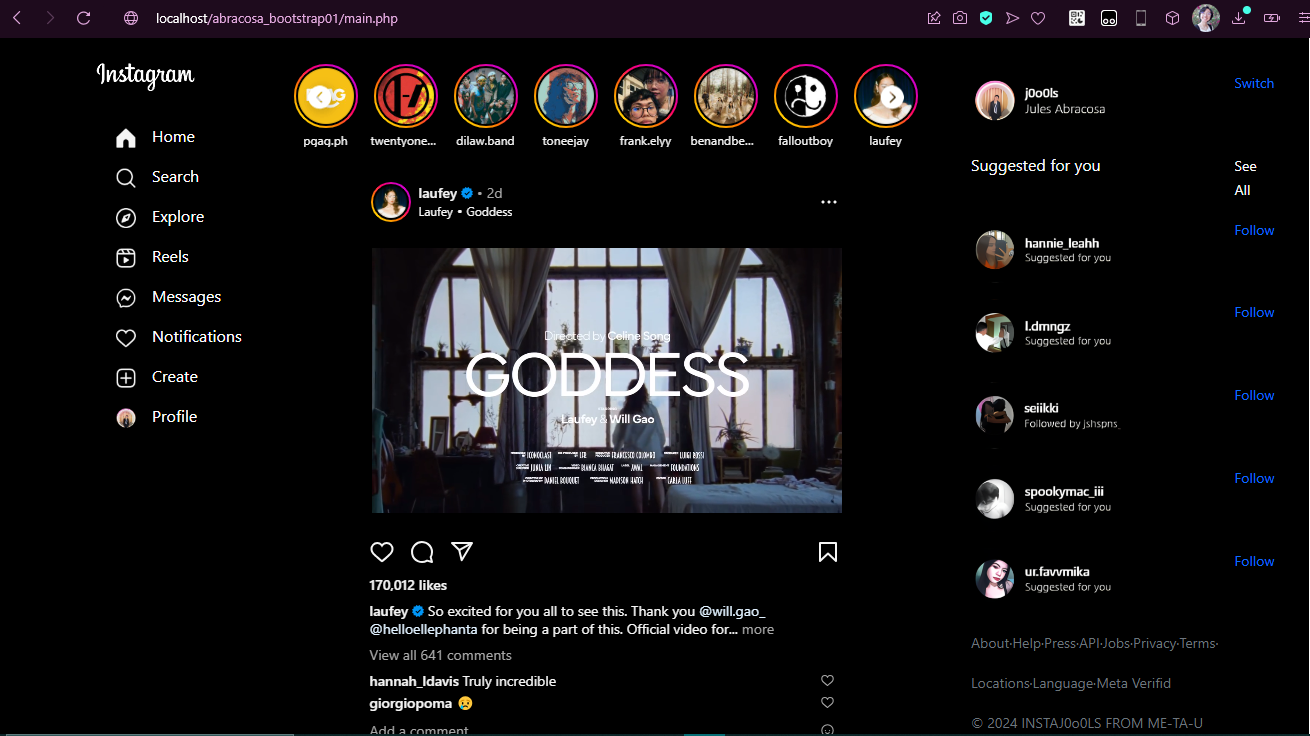Expand caption by clicking more
Viewport: 1310px width, 736px height.
(x=757, y=630)
